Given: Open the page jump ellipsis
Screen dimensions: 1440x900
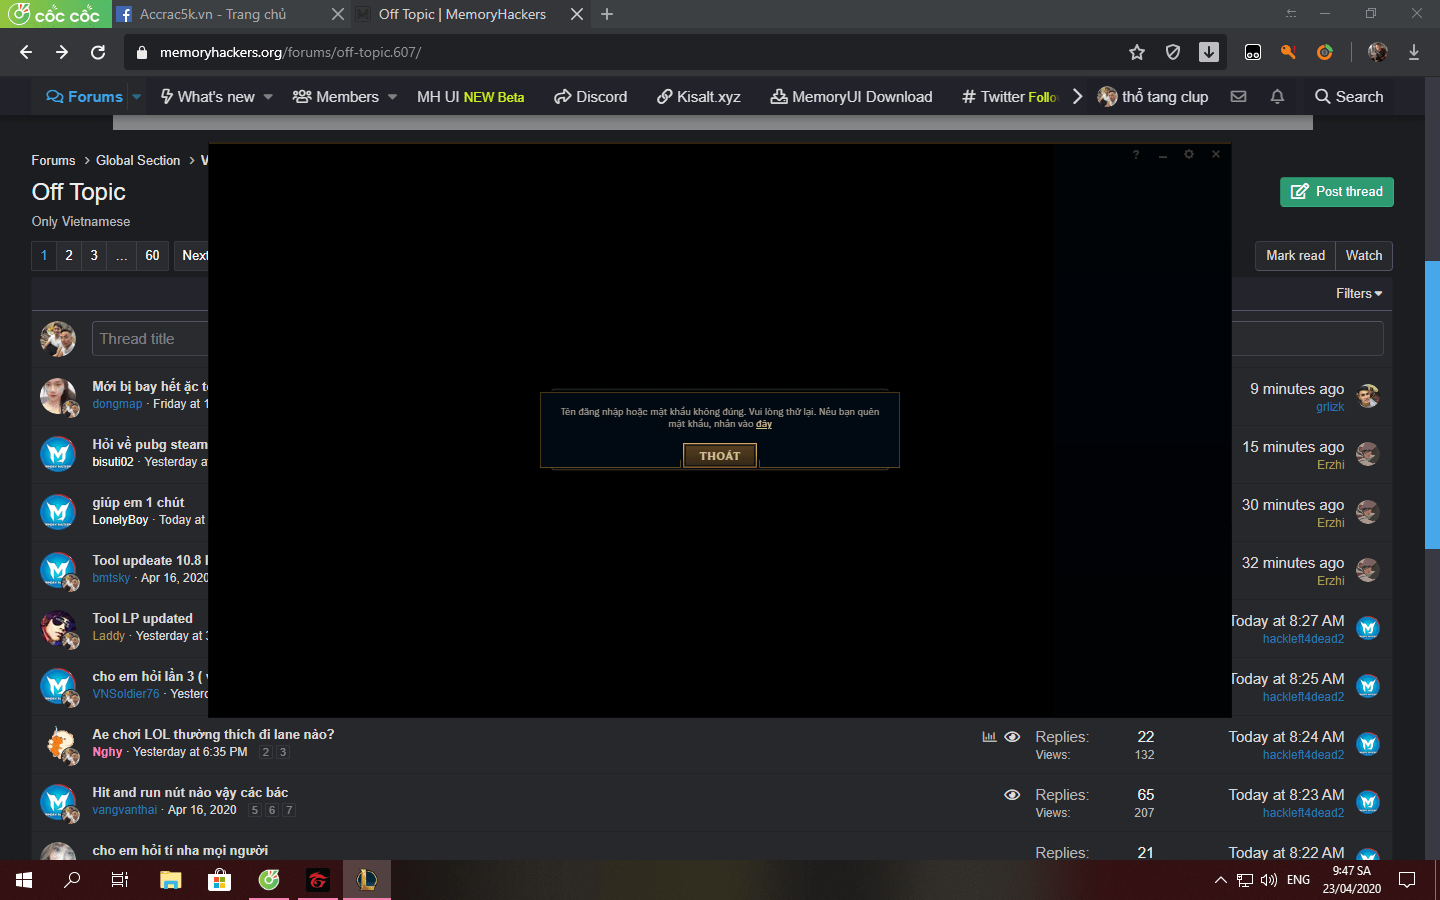Looking at the screenshot, I should point(121,256).
